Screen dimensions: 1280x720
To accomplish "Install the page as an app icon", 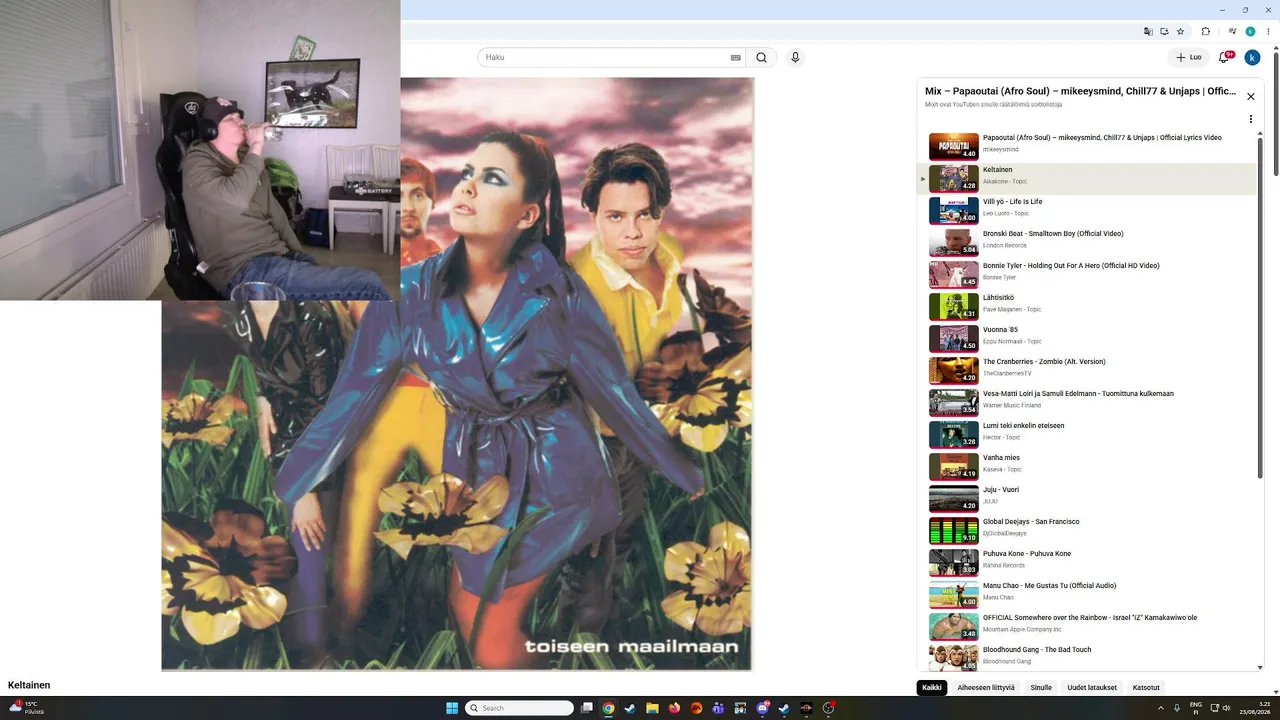I will [x=1164, y=32].
